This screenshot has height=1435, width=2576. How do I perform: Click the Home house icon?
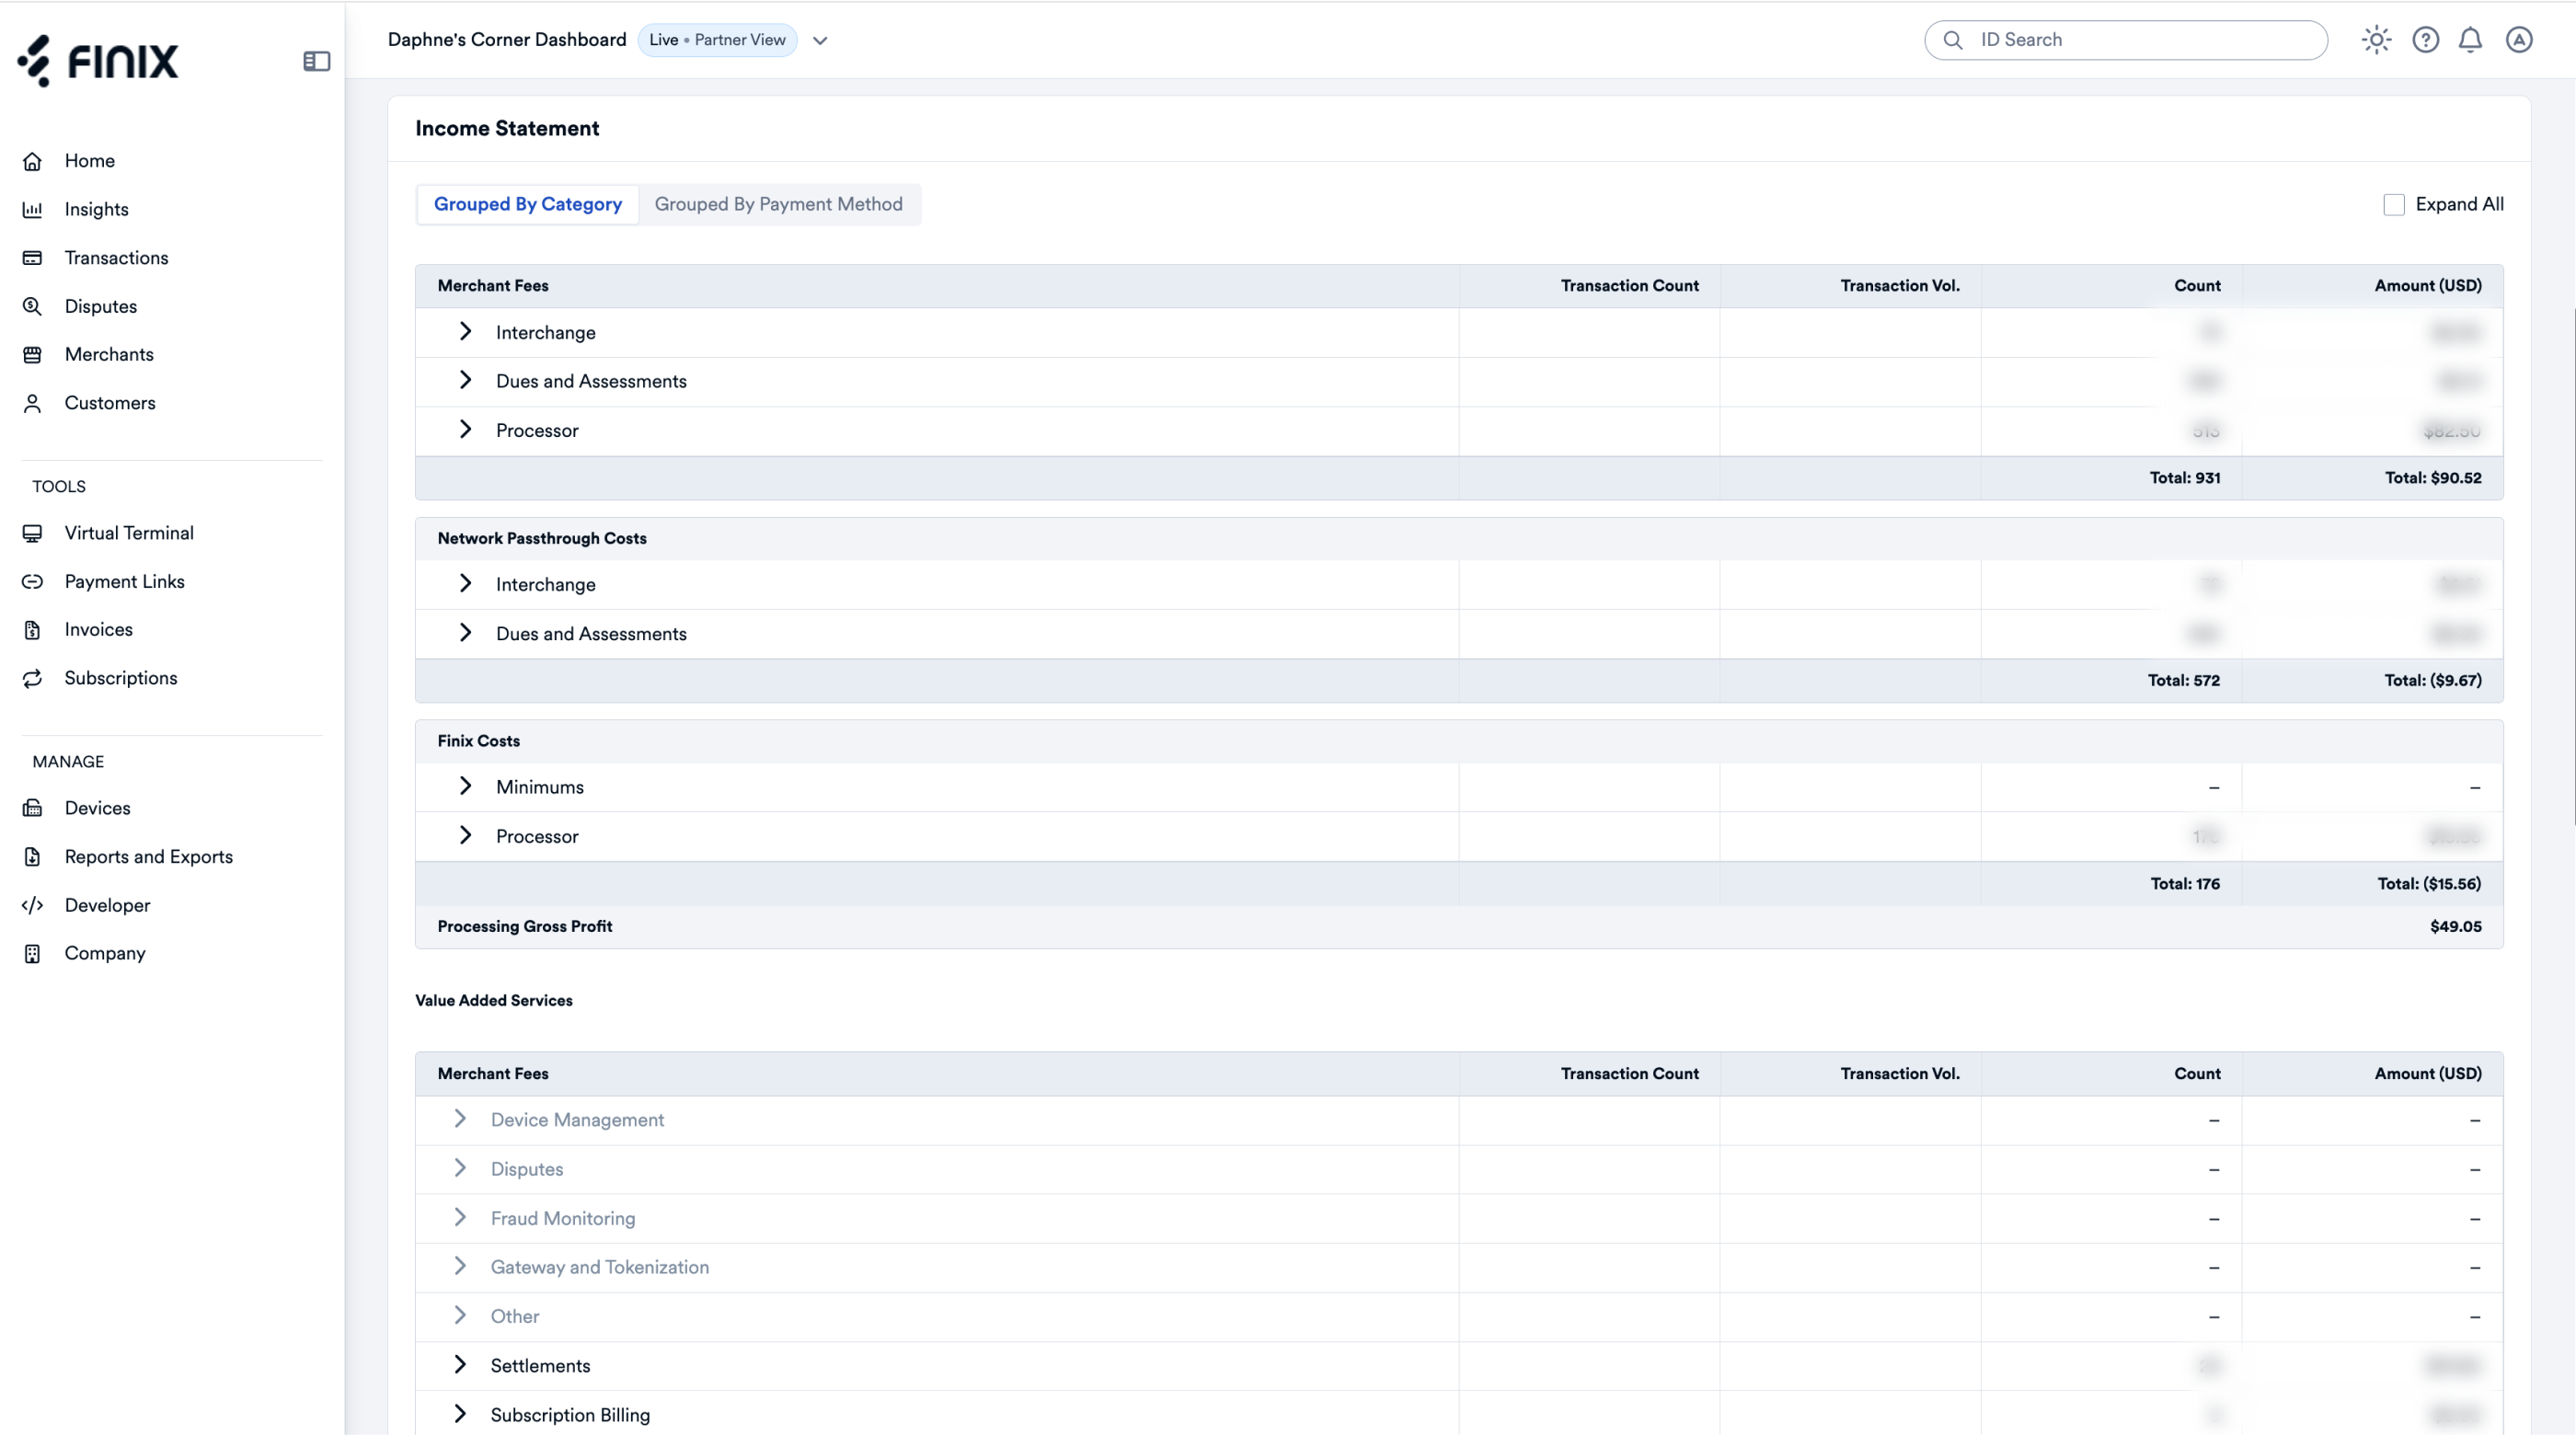point(32,161)
